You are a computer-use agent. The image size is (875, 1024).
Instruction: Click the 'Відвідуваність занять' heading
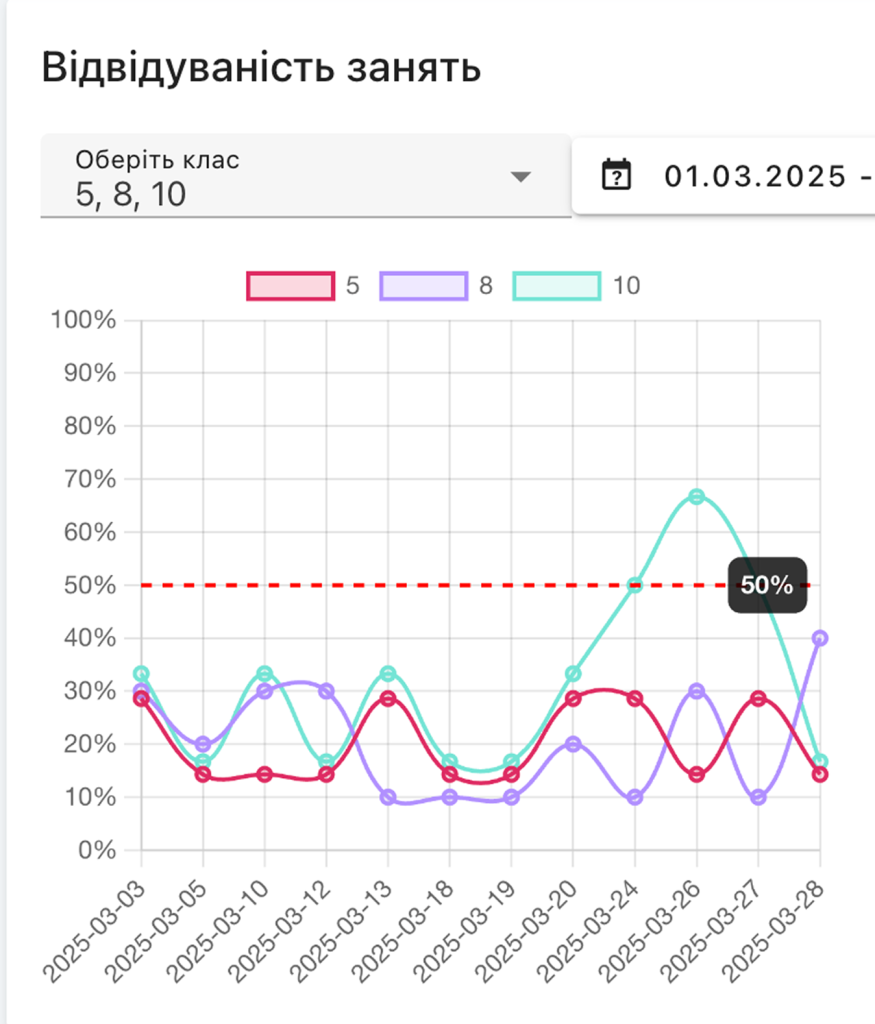(261, 68)
